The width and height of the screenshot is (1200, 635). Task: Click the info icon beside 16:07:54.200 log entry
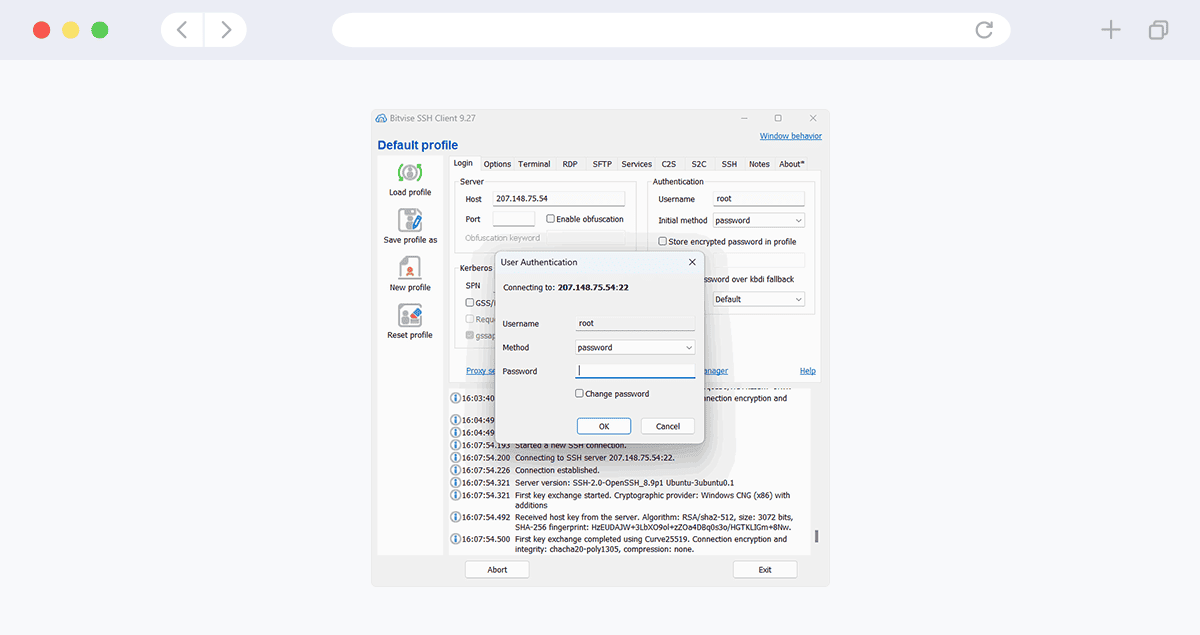(455, 458)
